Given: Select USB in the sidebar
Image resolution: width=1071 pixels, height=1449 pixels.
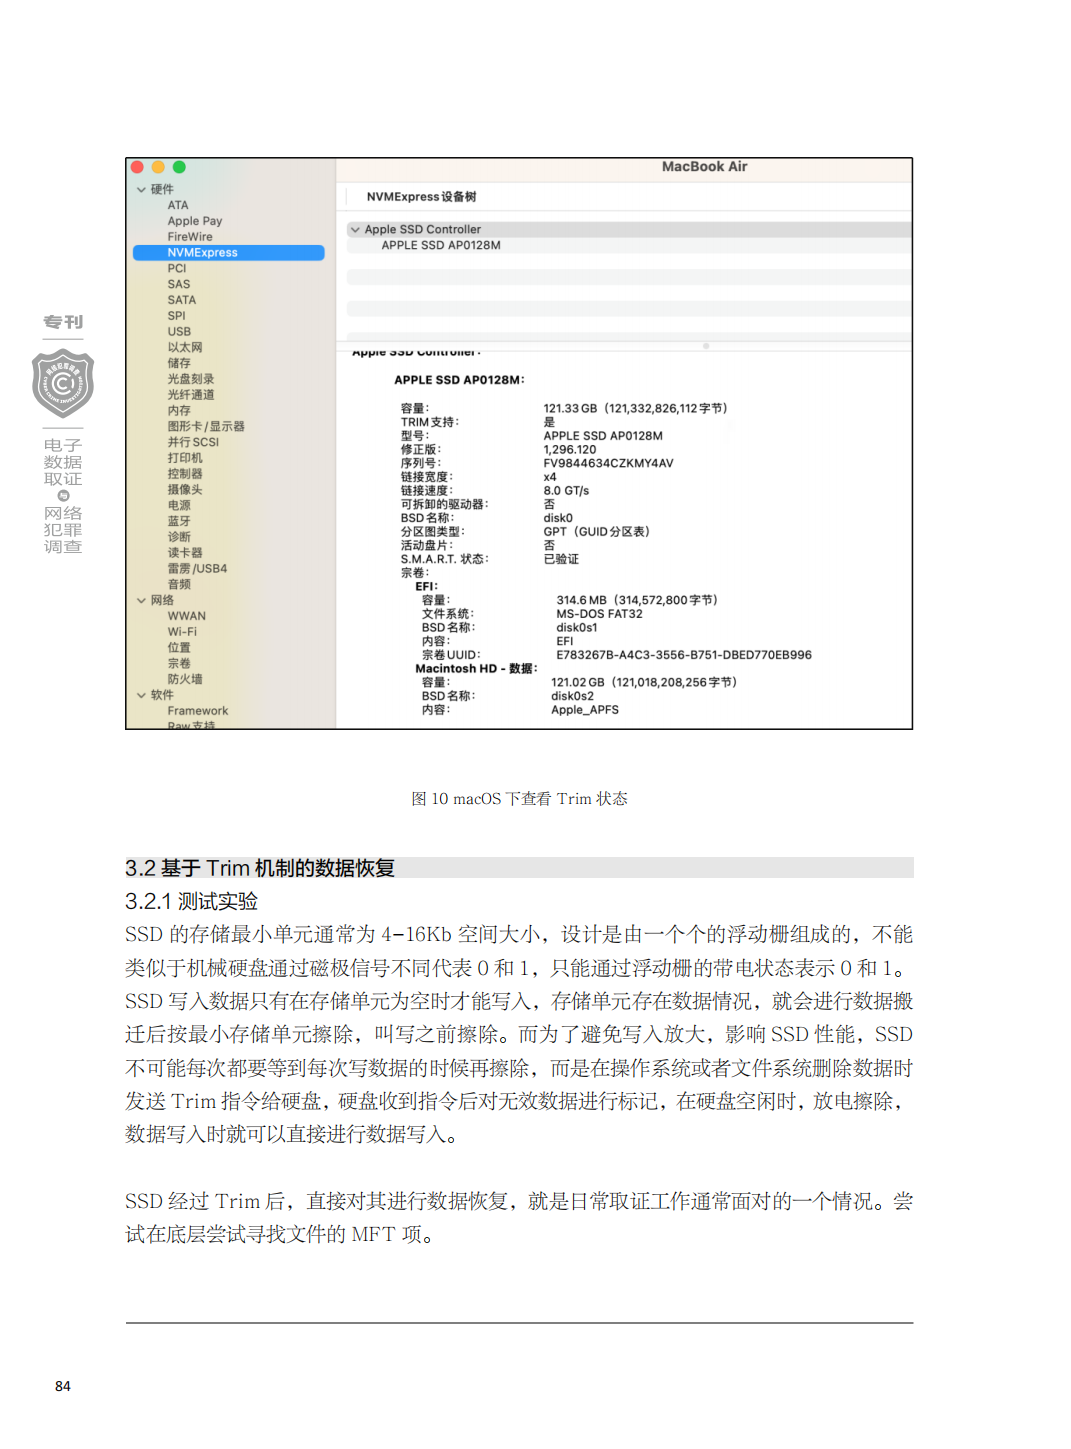Looking at the screenshot, I should (x=179, y=332).
